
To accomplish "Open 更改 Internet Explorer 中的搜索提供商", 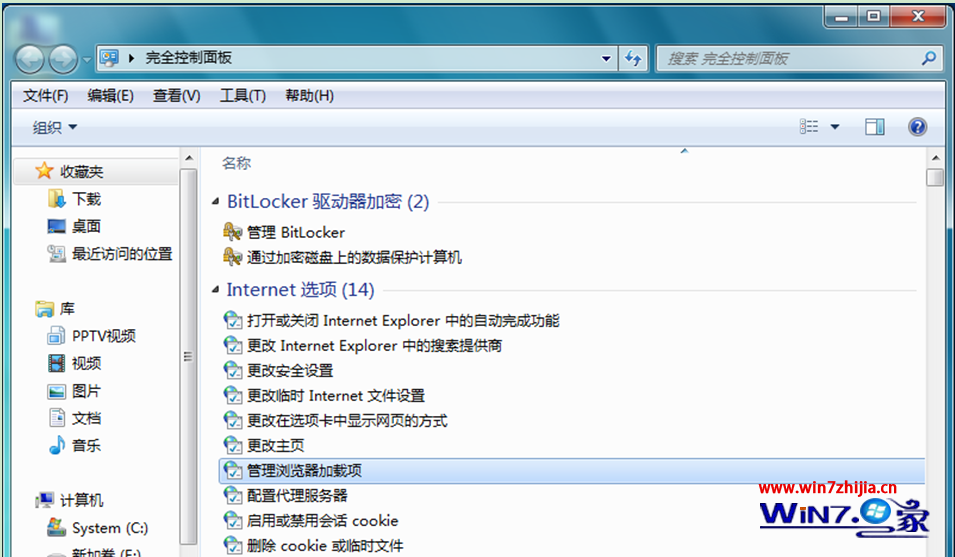I will (x=374, y=346).
